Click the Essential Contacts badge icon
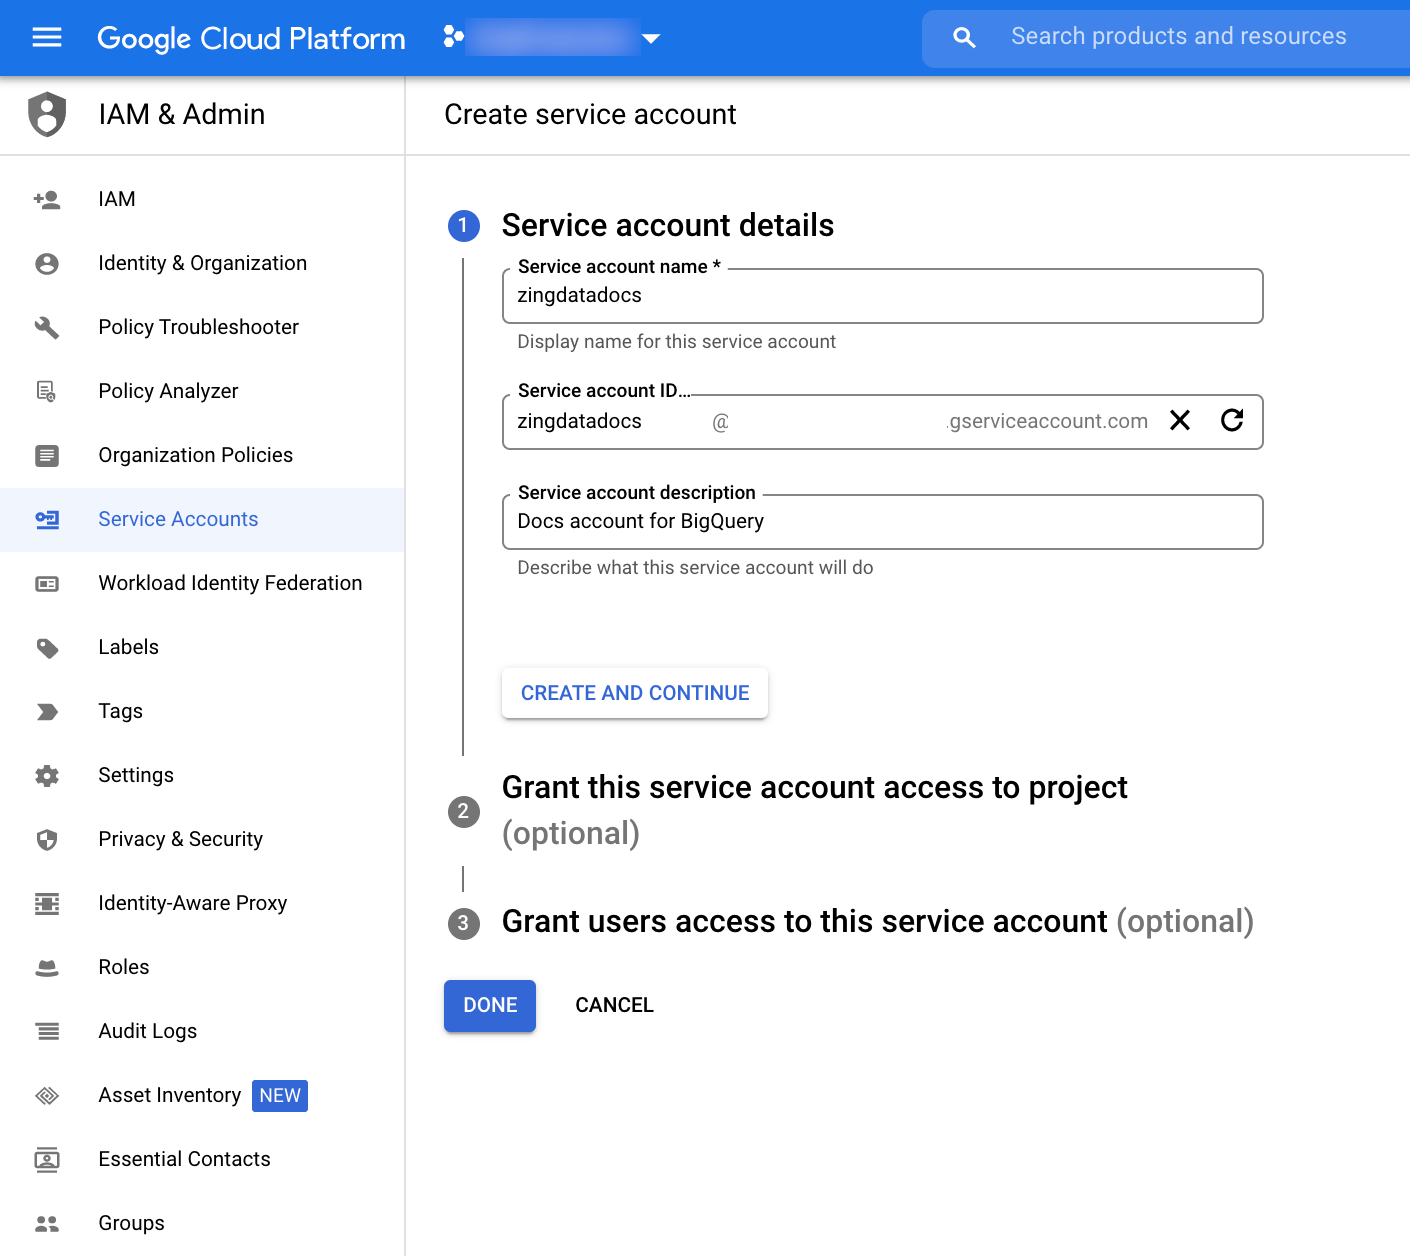Screen dimensions: 1410x1256 pos(47,1160)
